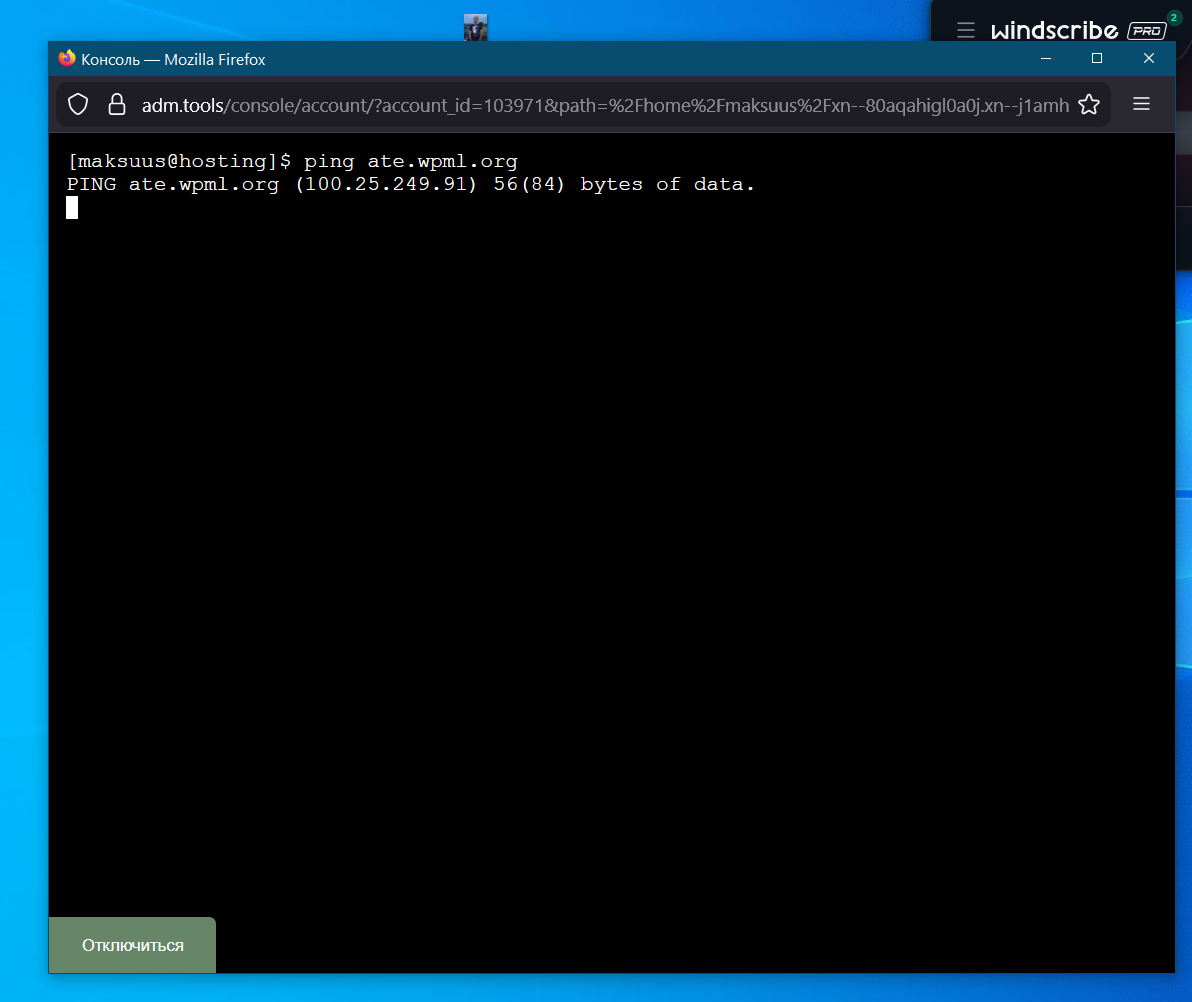Click the Firefox tracking protection shield icon
Image resolution: width=1192 pixels, height=1002 pixels.
pyautogui.click(x=78, y=104)
